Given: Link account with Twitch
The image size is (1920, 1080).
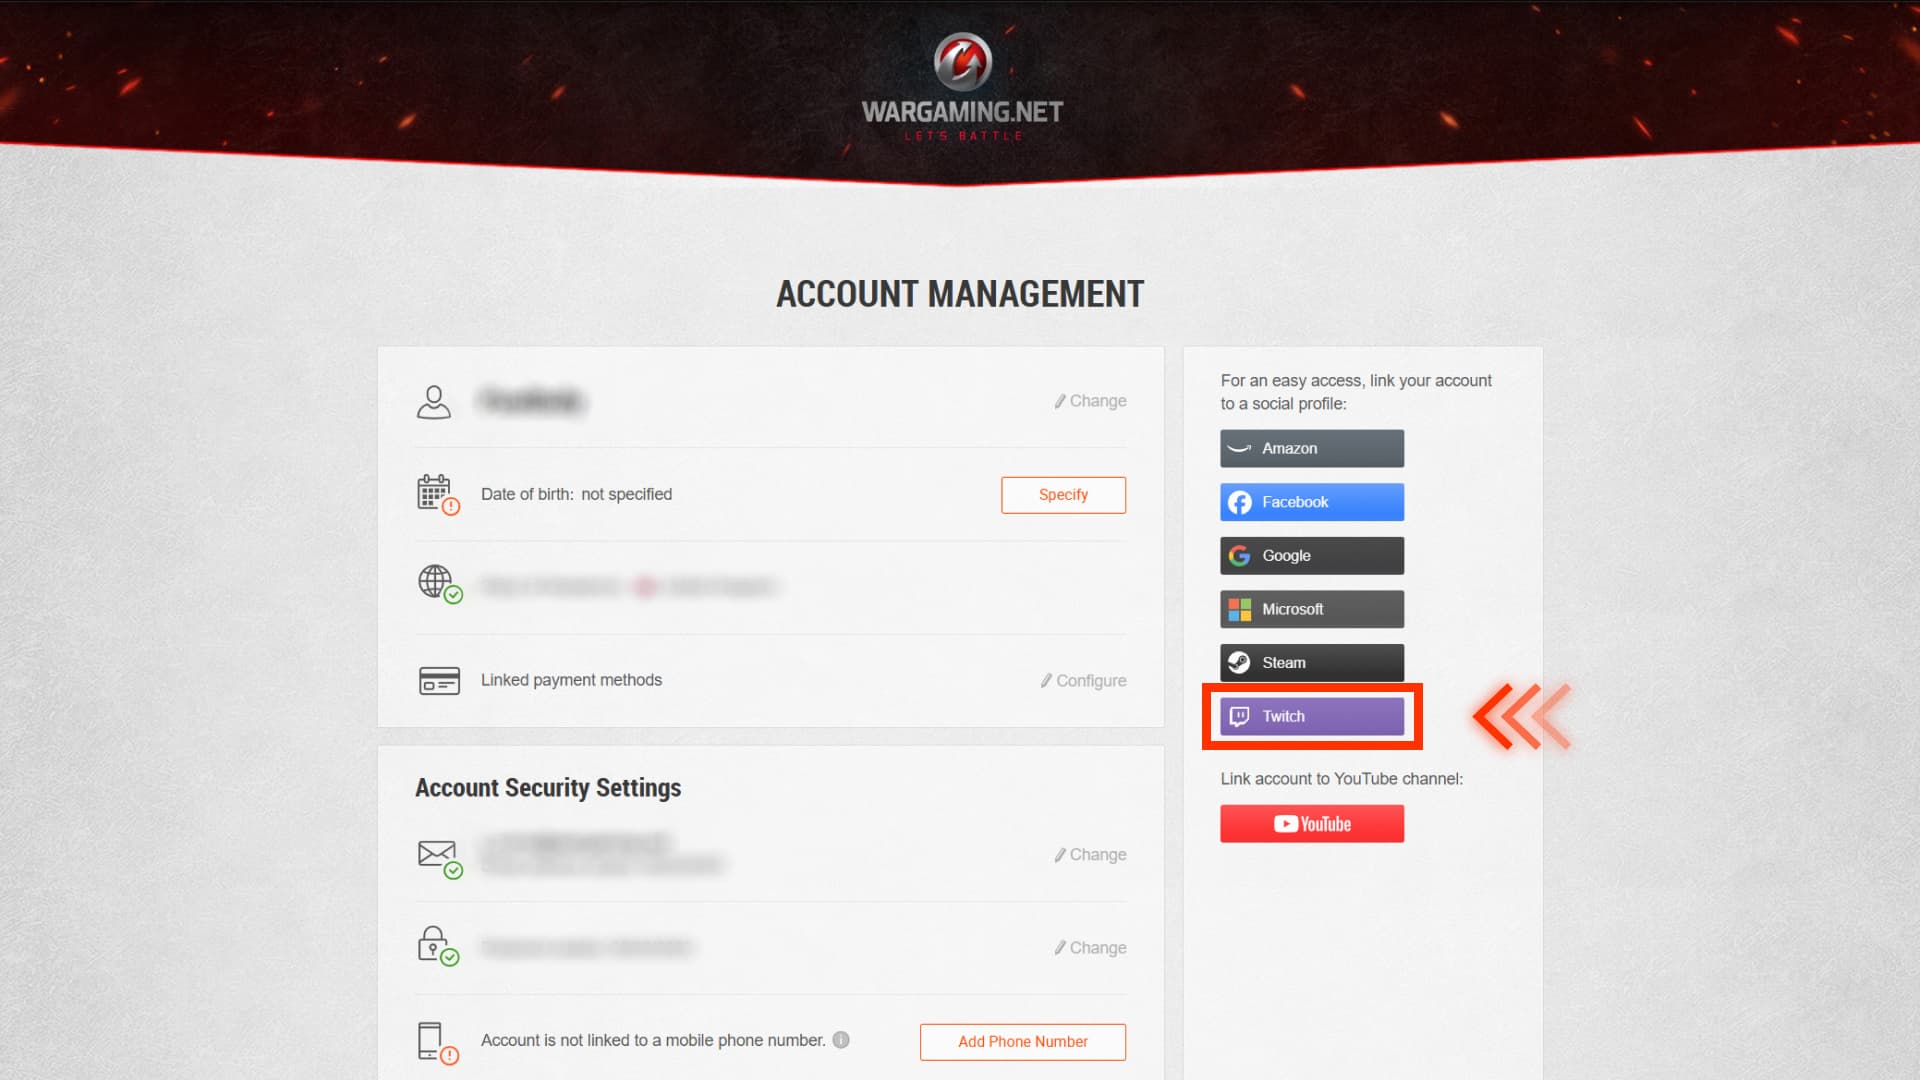Looking at the screenshot, I should pyautogui.click(x=1312, y=717).
